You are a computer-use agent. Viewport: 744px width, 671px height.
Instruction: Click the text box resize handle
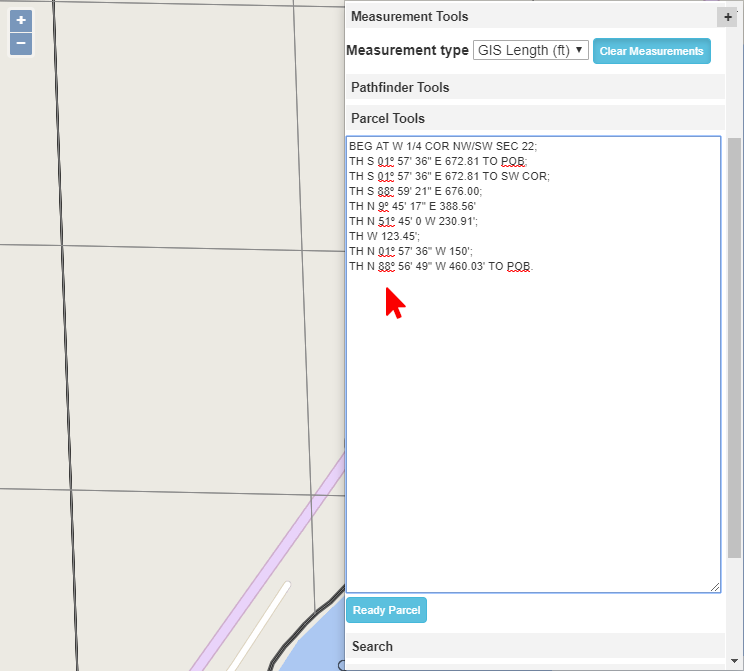[x=714, y=586]
